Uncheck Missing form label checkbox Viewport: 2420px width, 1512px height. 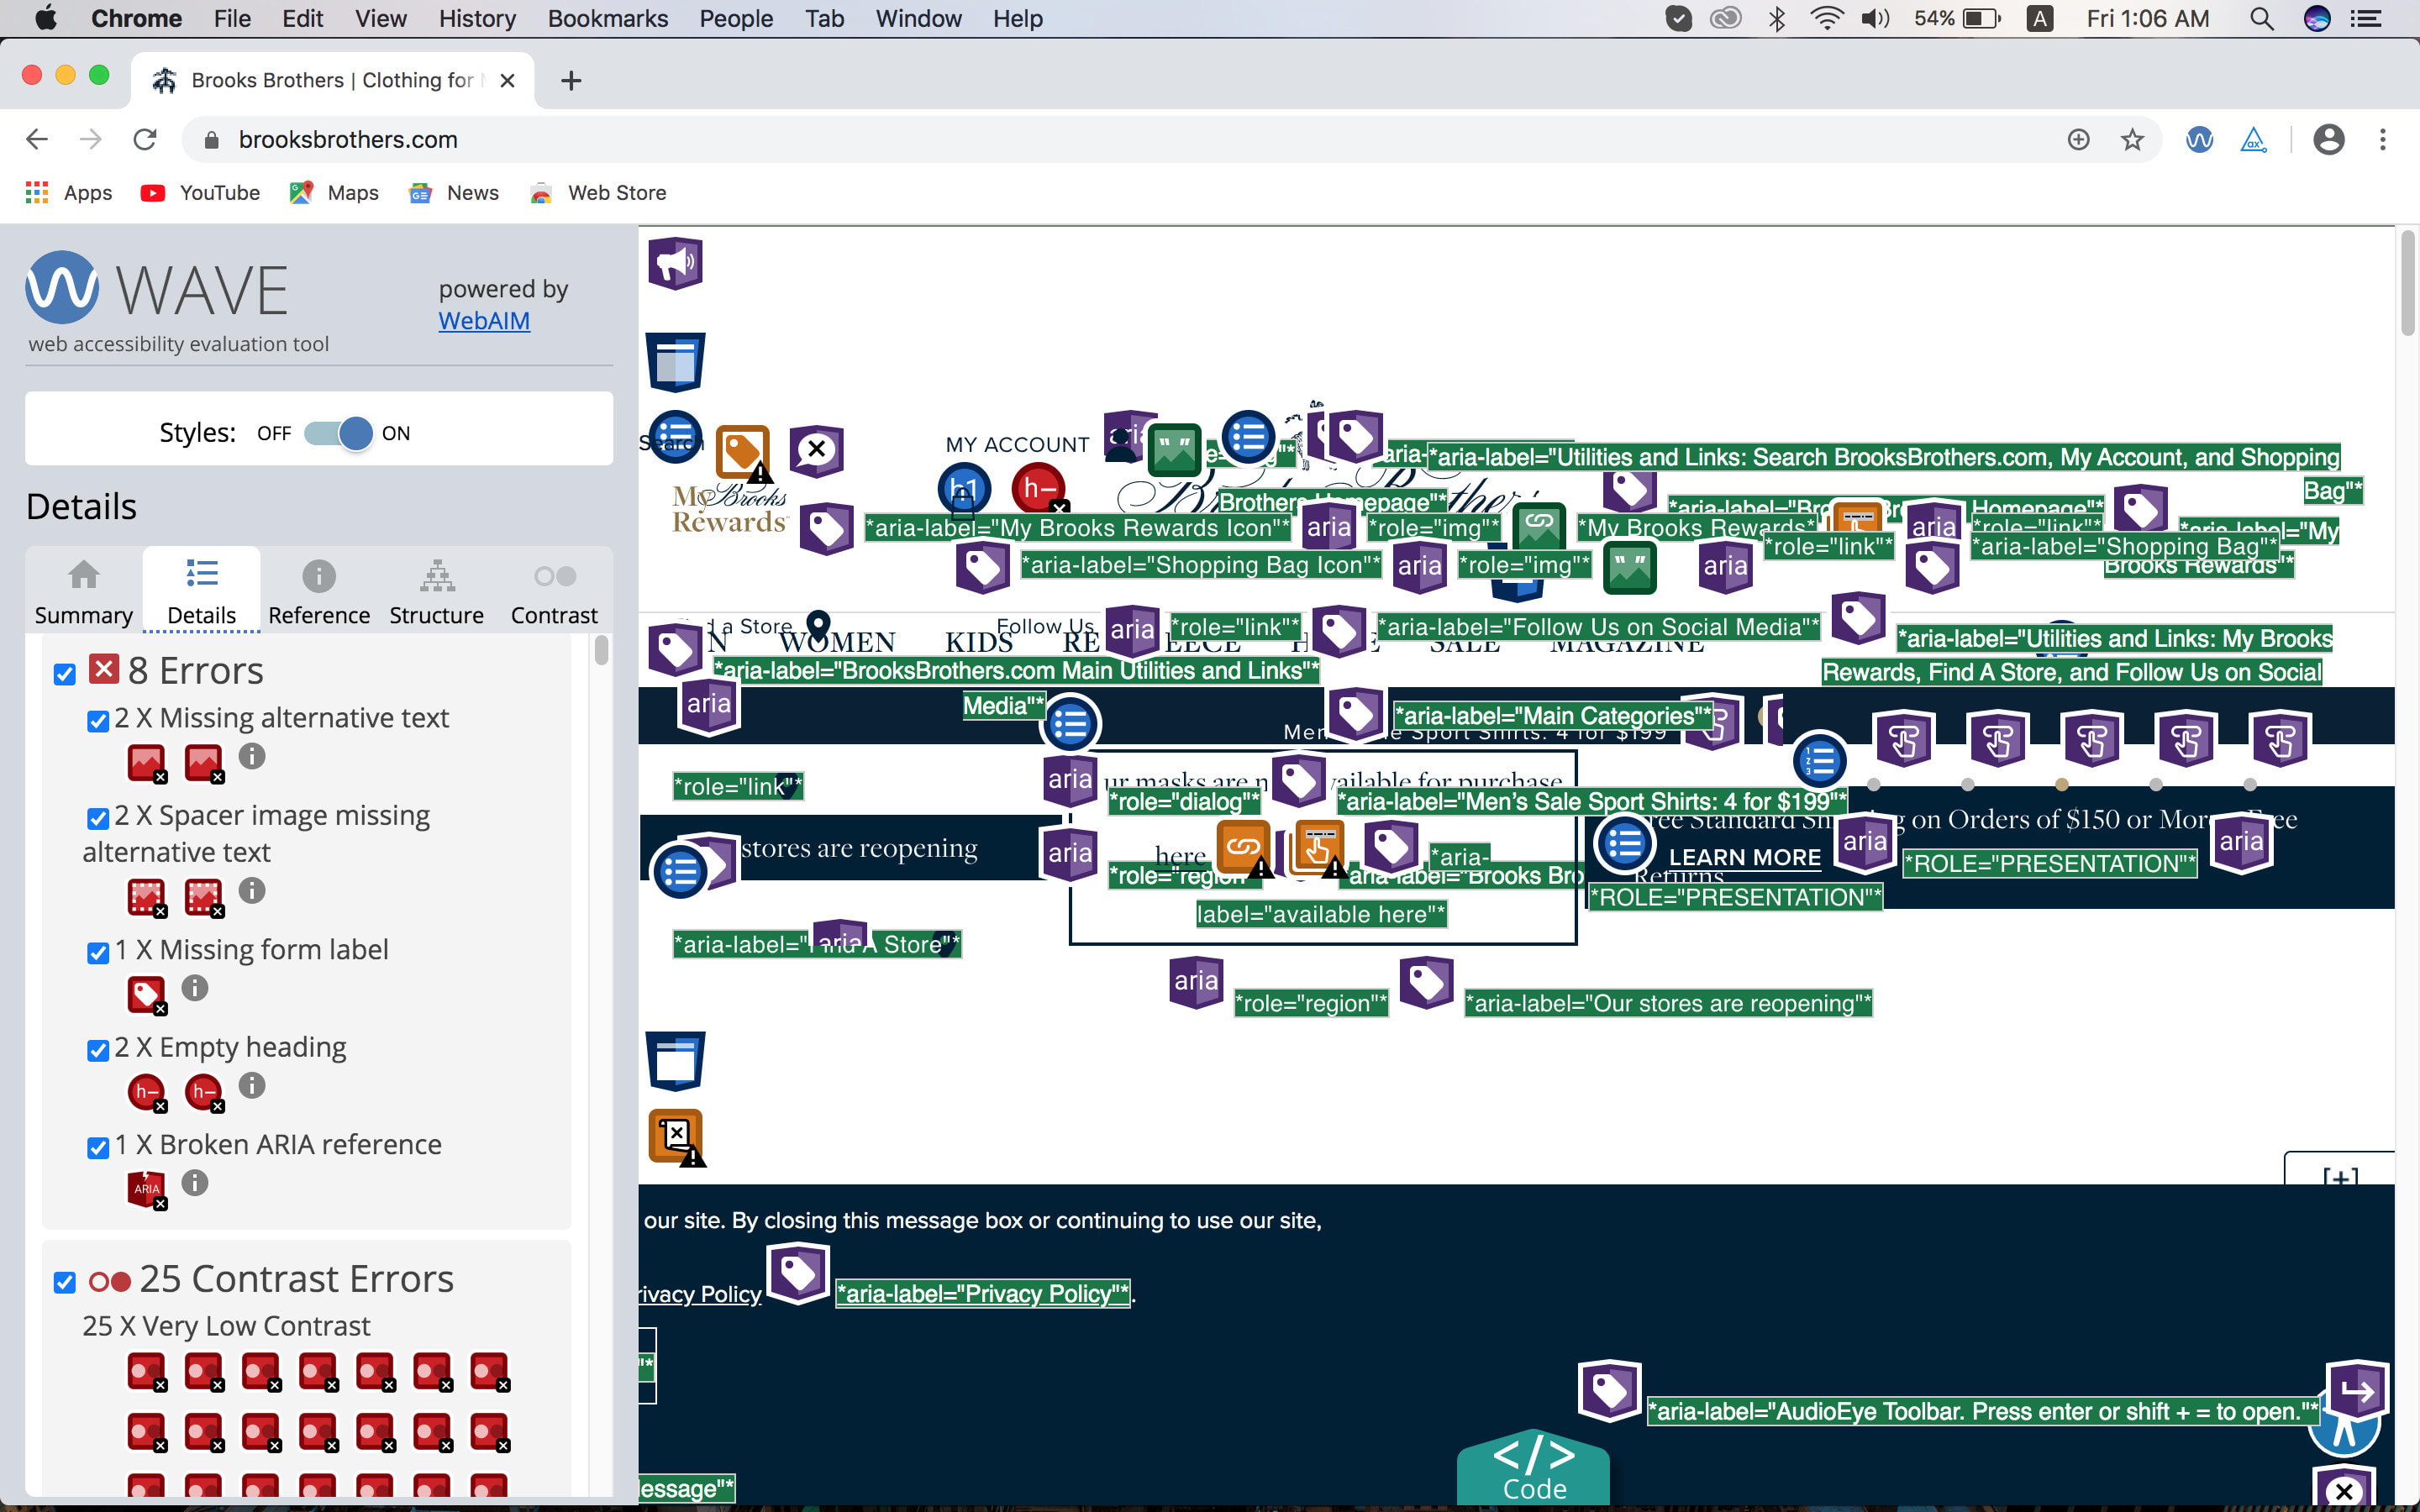tap(98, 952)
